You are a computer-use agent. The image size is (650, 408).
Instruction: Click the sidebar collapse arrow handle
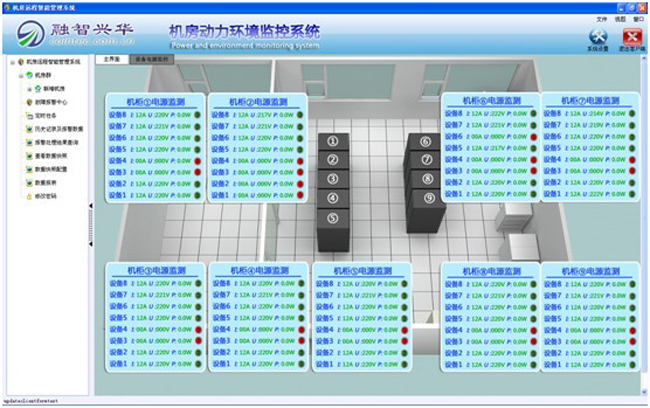[x=92, y=207]
